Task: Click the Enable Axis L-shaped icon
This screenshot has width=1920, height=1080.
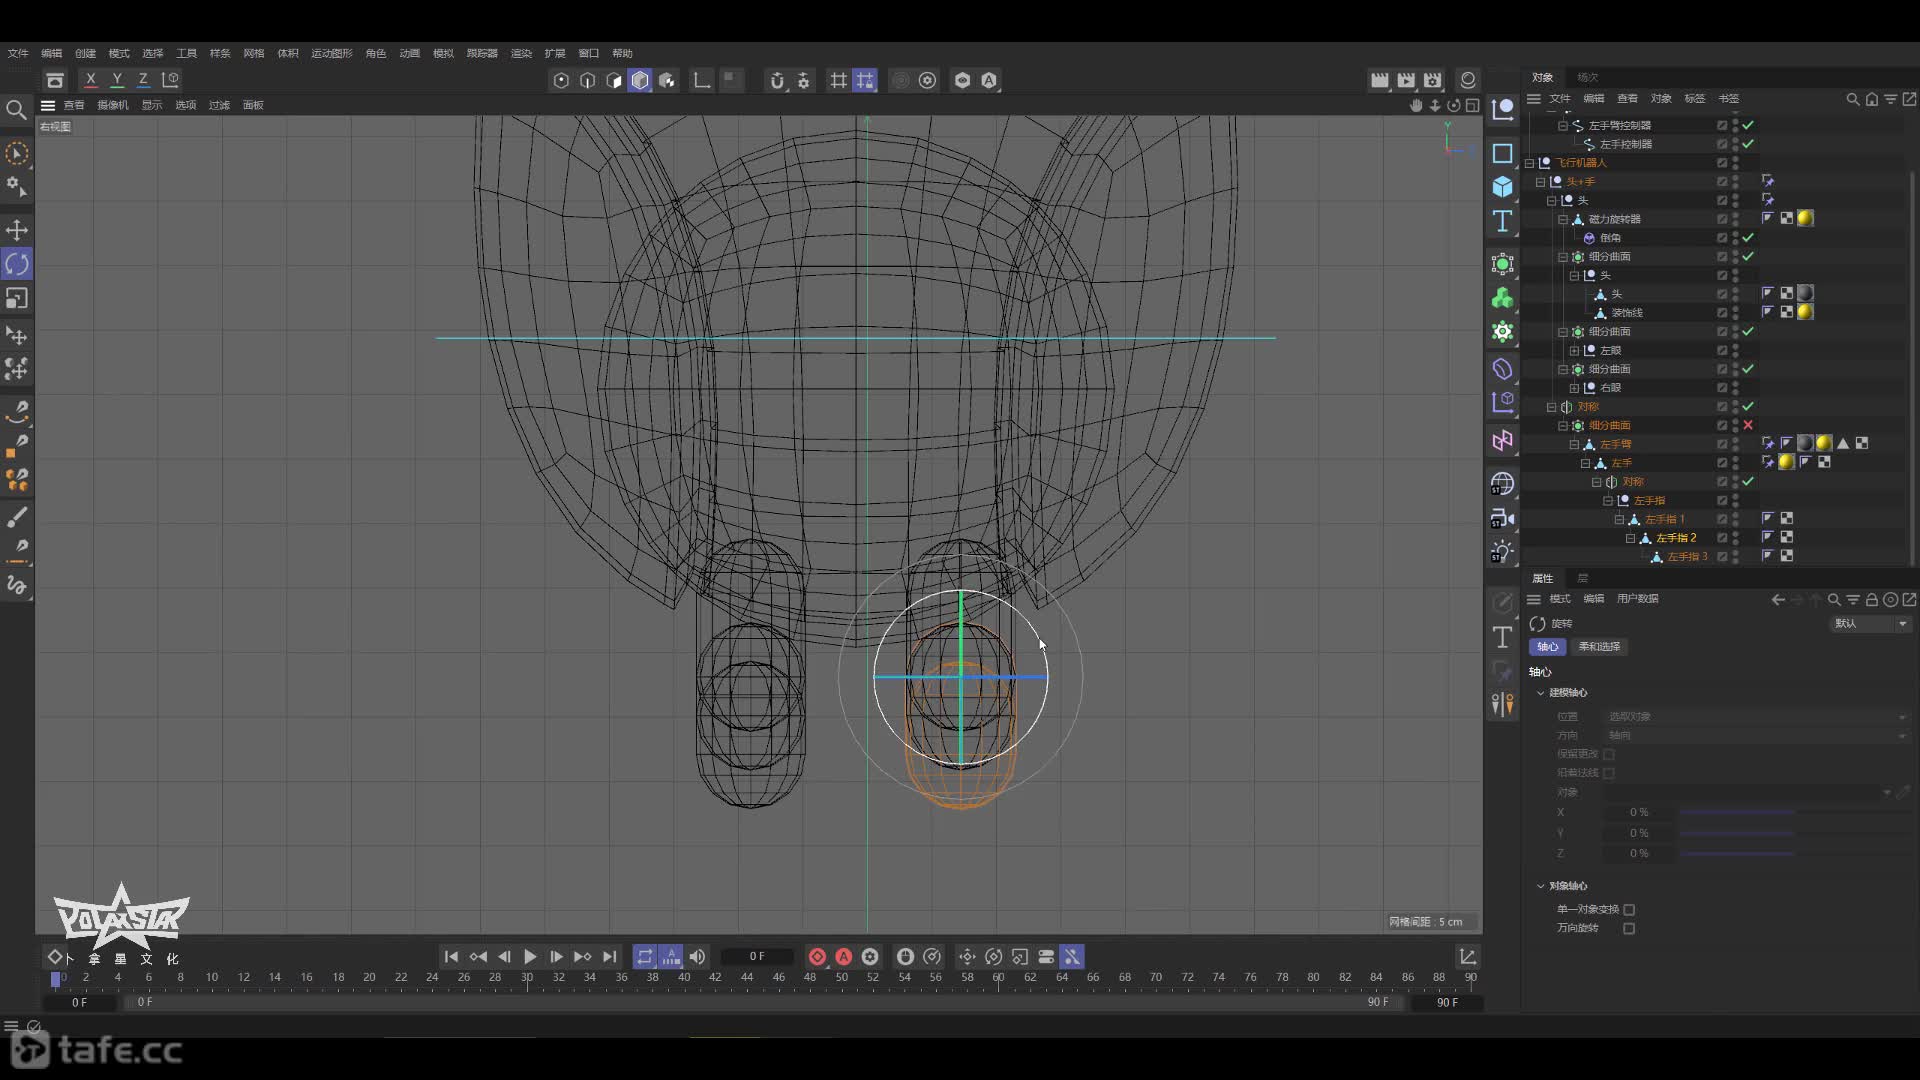Action: point(702,81)
